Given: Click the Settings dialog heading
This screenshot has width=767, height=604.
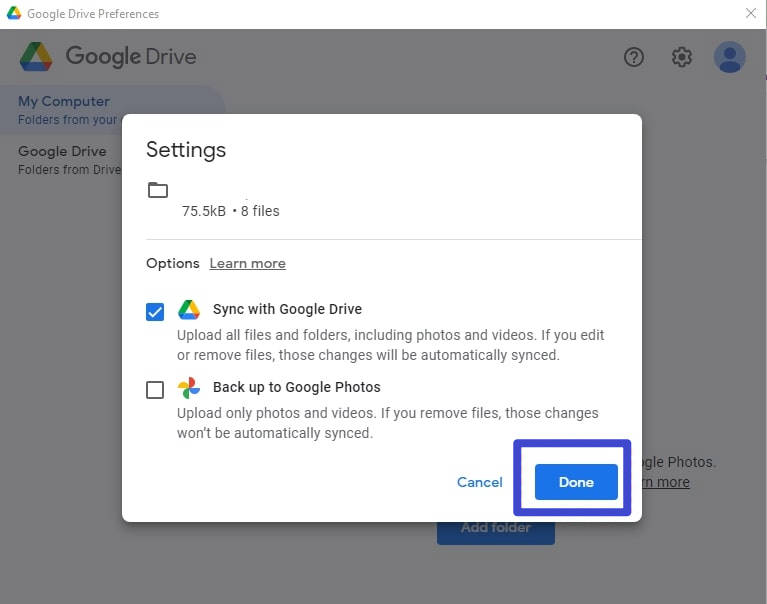Looking at the screenshot, I should click(x=186, y=150).
